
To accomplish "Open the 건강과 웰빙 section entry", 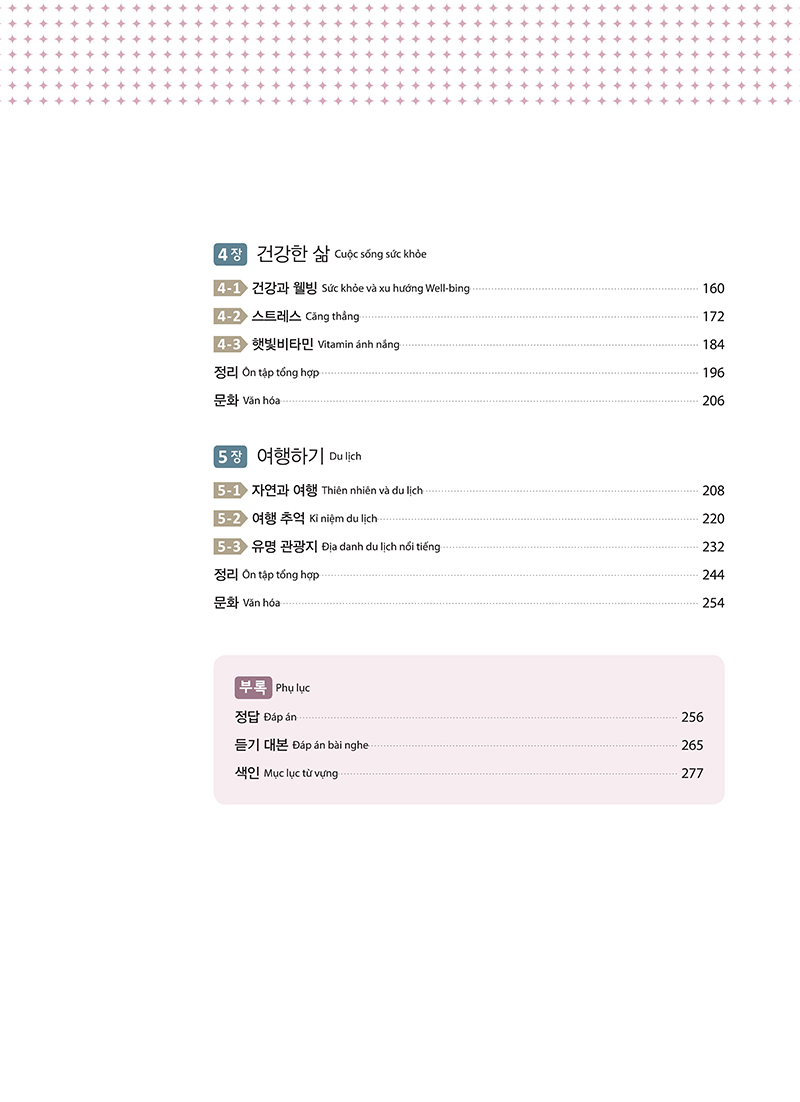I will click(285, 288).
